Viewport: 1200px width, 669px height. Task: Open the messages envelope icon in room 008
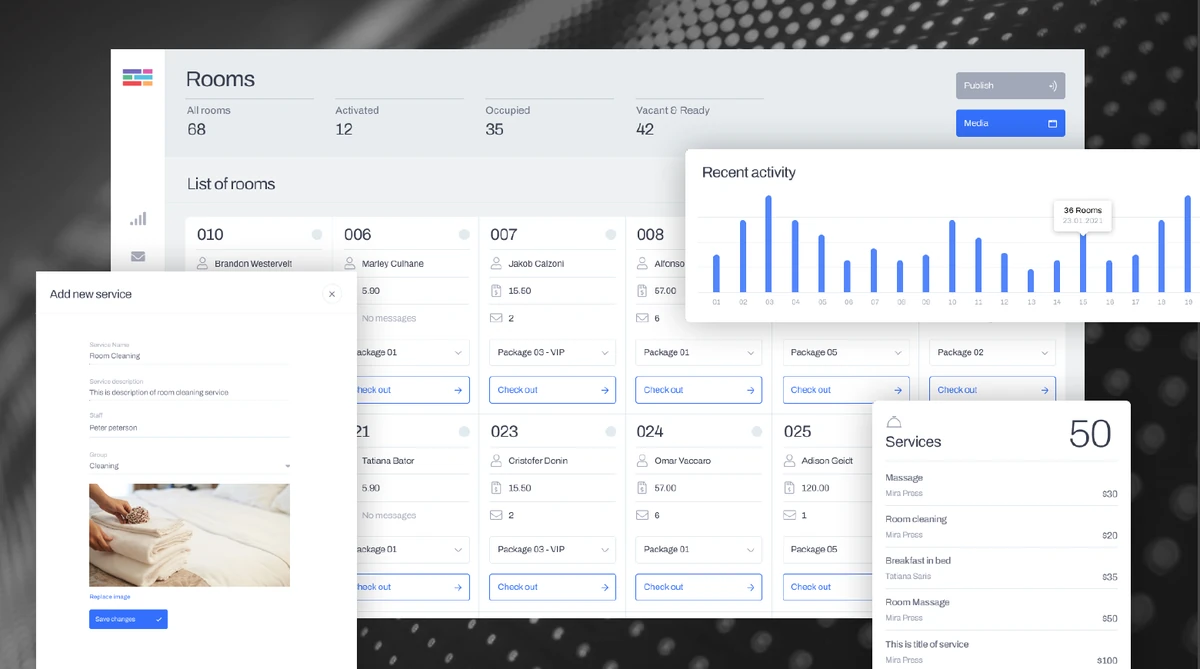click(643, 318)
